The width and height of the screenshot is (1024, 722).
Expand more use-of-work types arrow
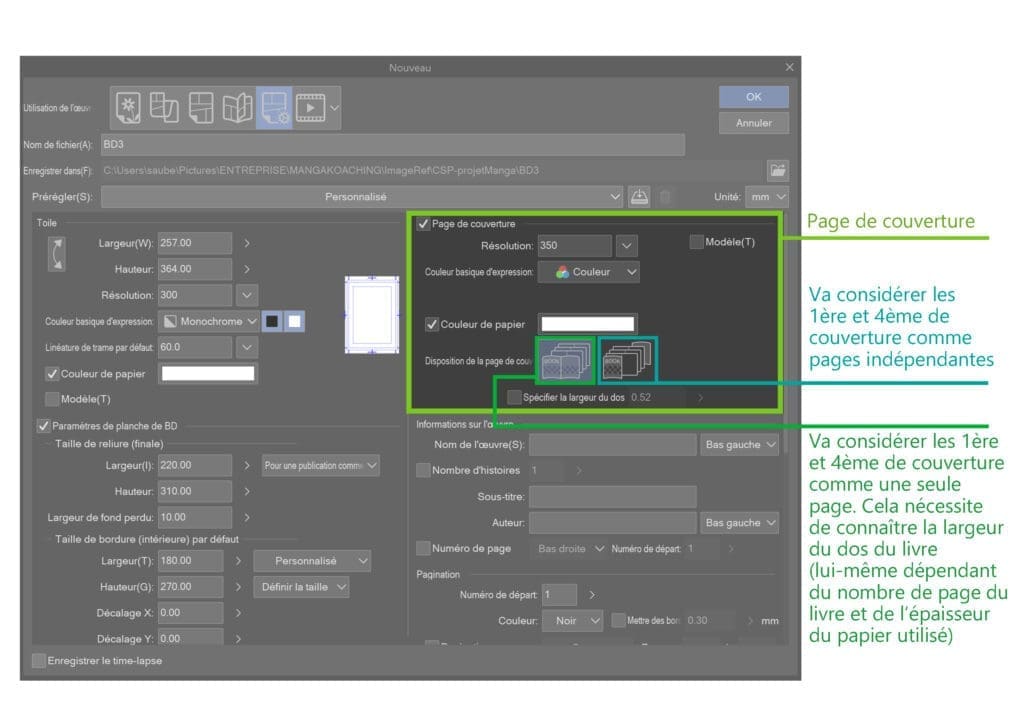[334, 108]
